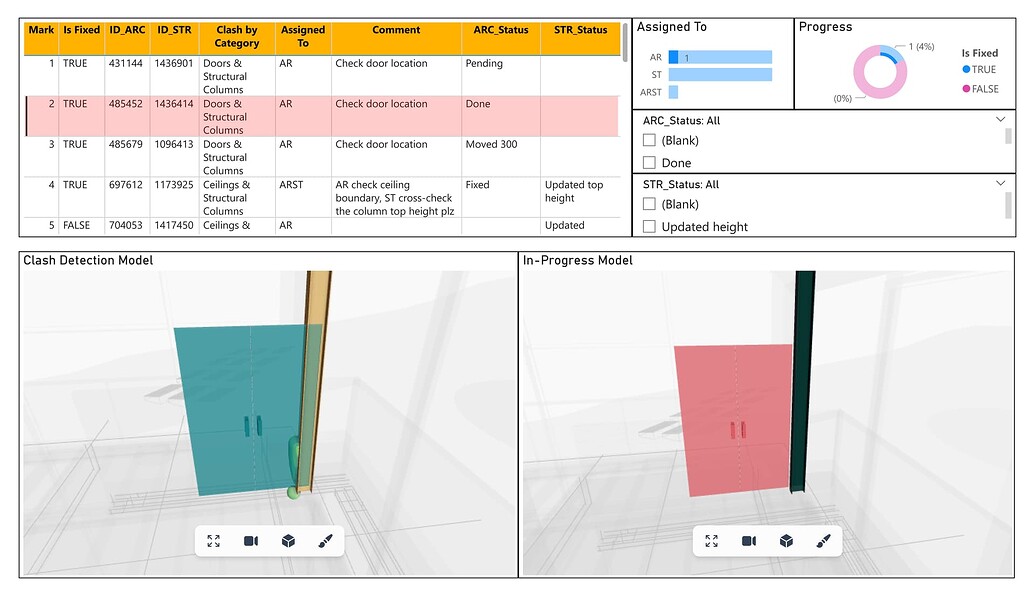Click camera icon in Clash Detection Model viewer
This screenshot has height=597, width=1035.
251,541
